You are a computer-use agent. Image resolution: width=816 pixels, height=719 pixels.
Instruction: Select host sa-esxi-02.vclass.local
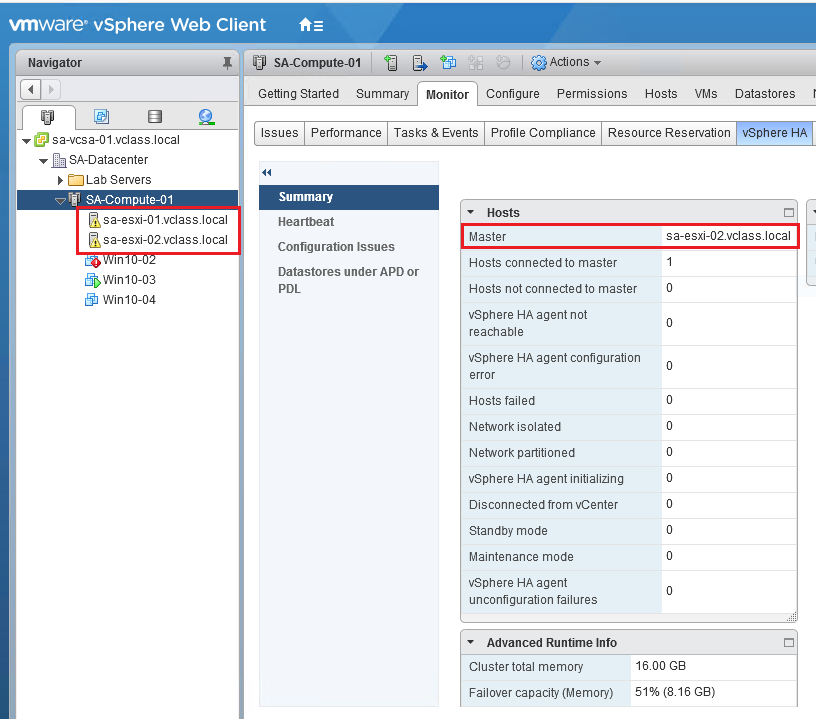[165, 240]
